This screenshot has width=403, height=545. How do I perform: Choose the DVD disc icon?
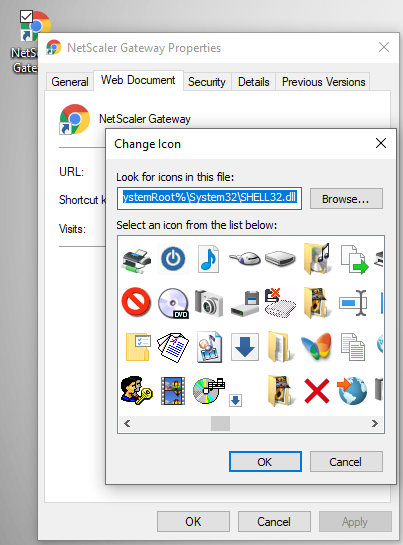point(173,303)
